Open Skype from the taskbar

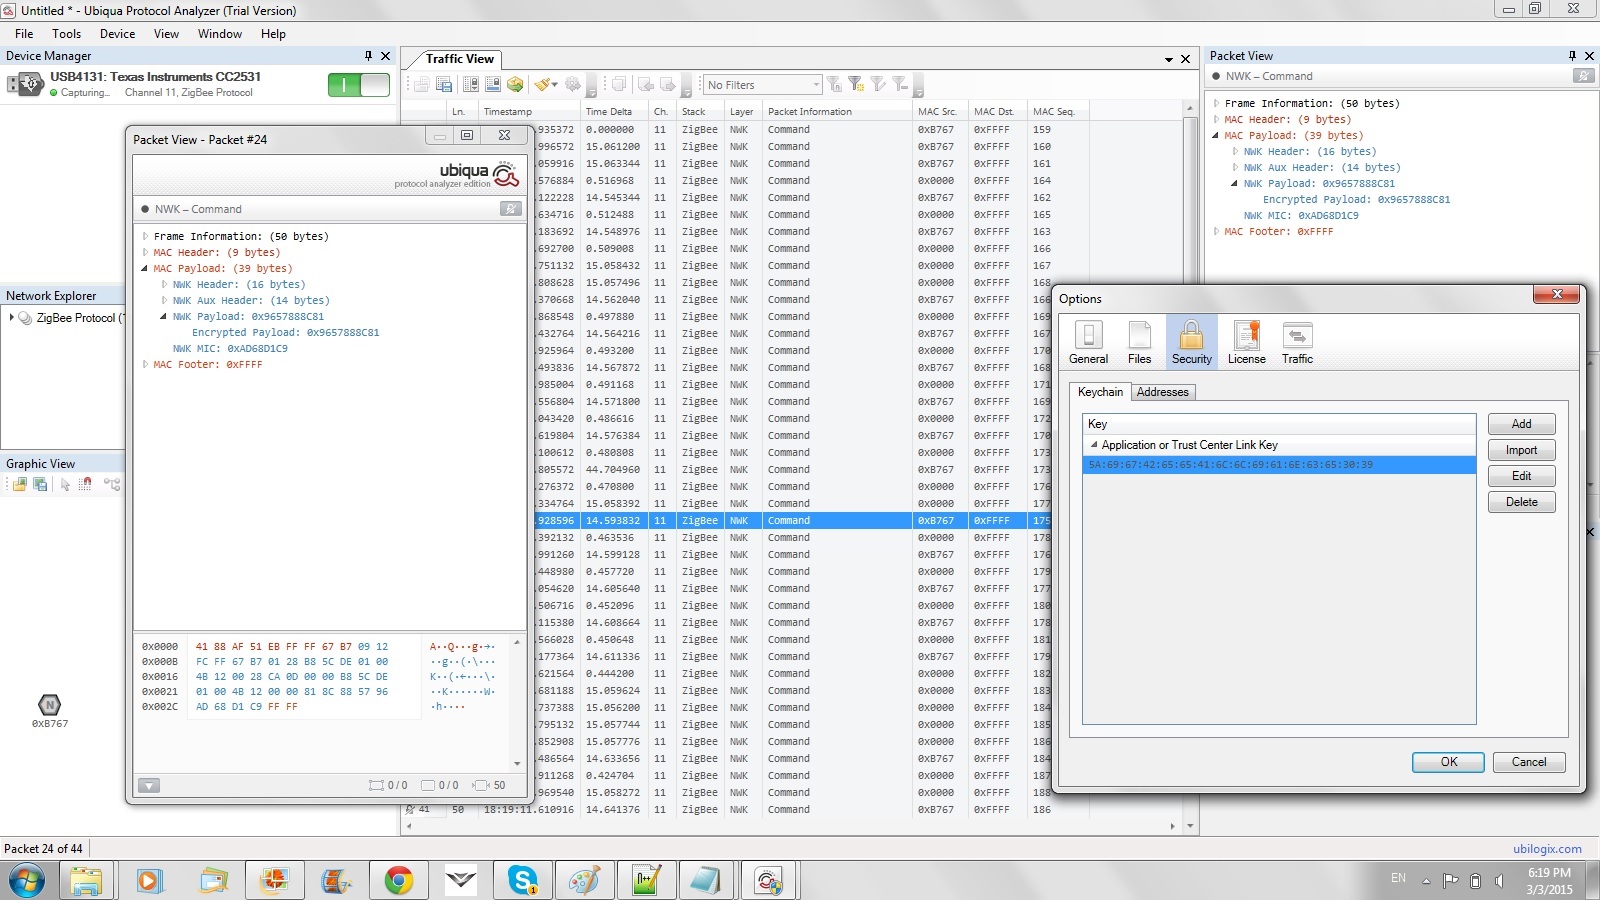[x=522, y=880]
